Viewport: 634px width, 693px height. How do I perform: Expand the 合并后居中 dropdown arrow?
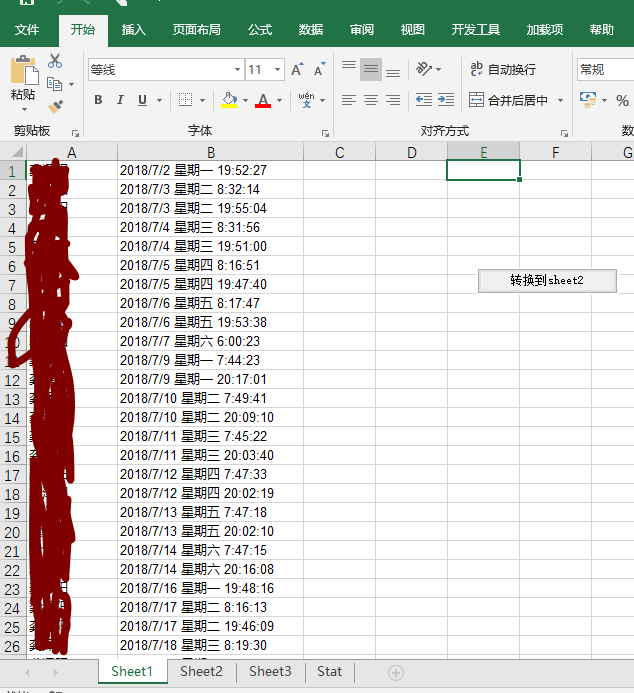click(560, 101)
